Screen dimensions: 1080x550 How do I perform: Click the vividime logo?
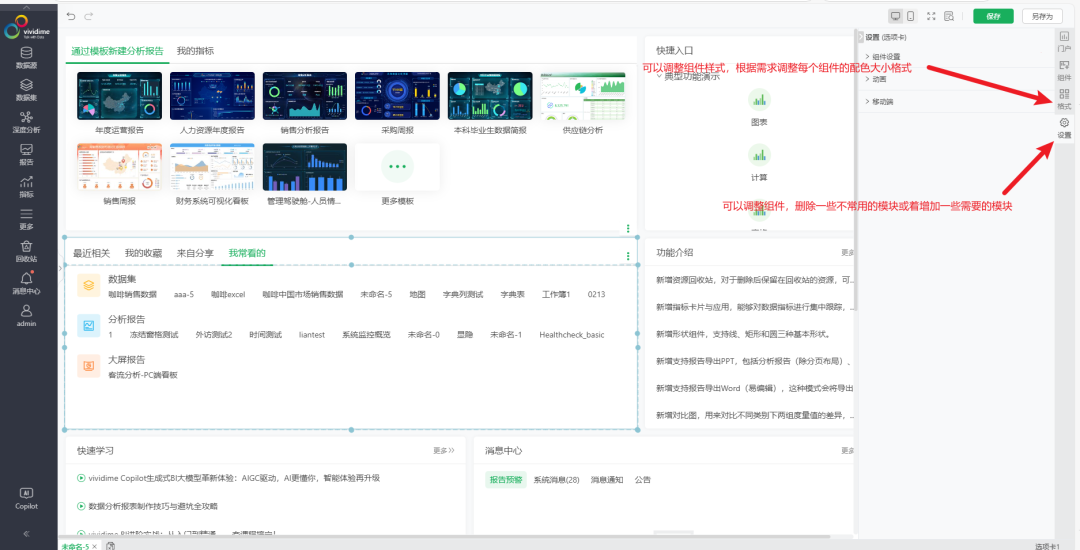coord(26,27)
